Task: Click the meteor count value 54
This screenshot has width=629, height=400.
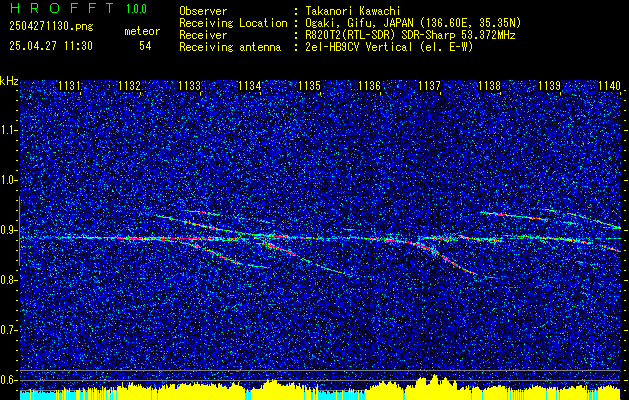Action: point(145,46)
